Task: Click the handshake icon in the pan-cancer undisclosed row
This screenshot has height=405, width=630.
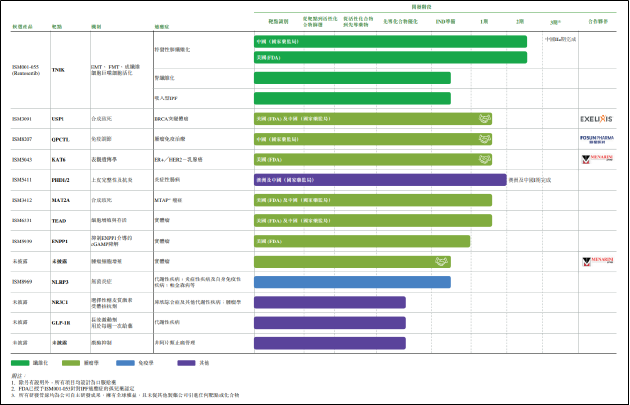Action: coord(439,261)
